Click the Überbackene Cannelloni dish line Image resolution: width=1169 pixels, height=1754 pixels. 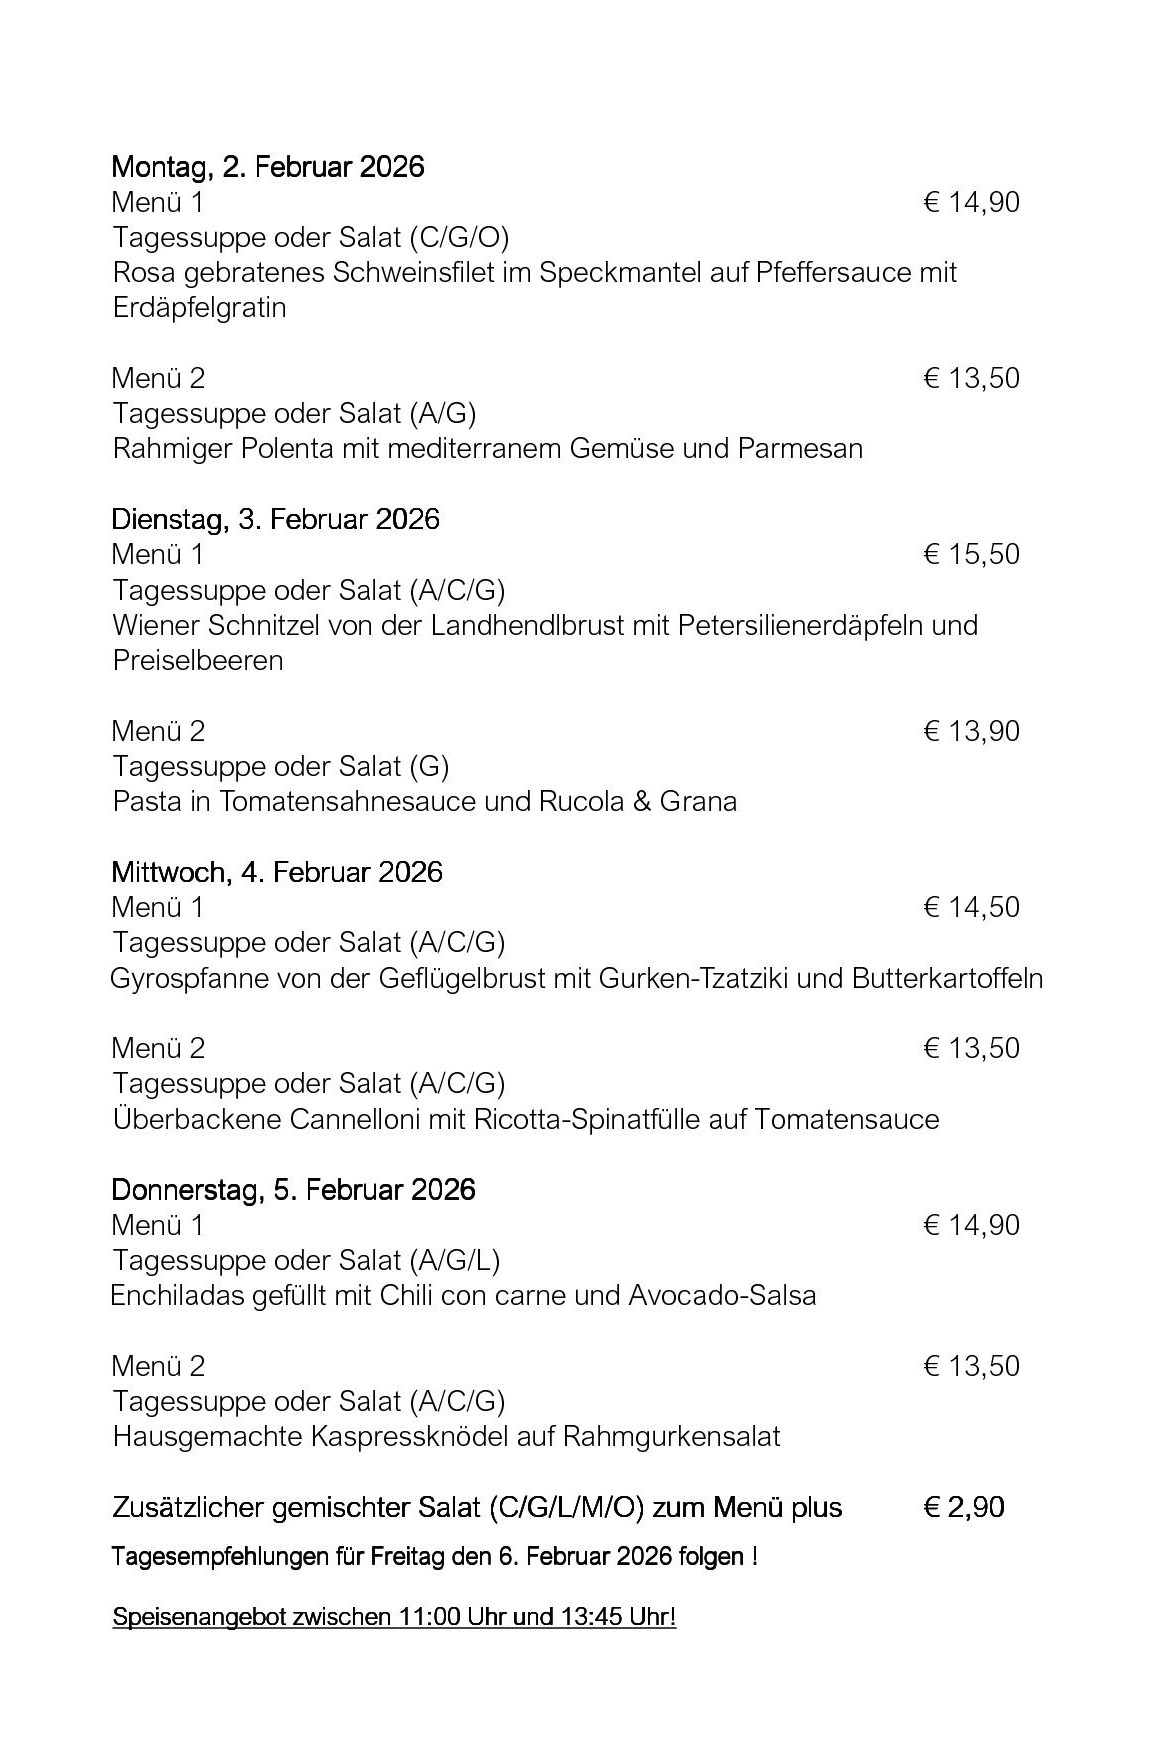click(x=526, y=1119)
